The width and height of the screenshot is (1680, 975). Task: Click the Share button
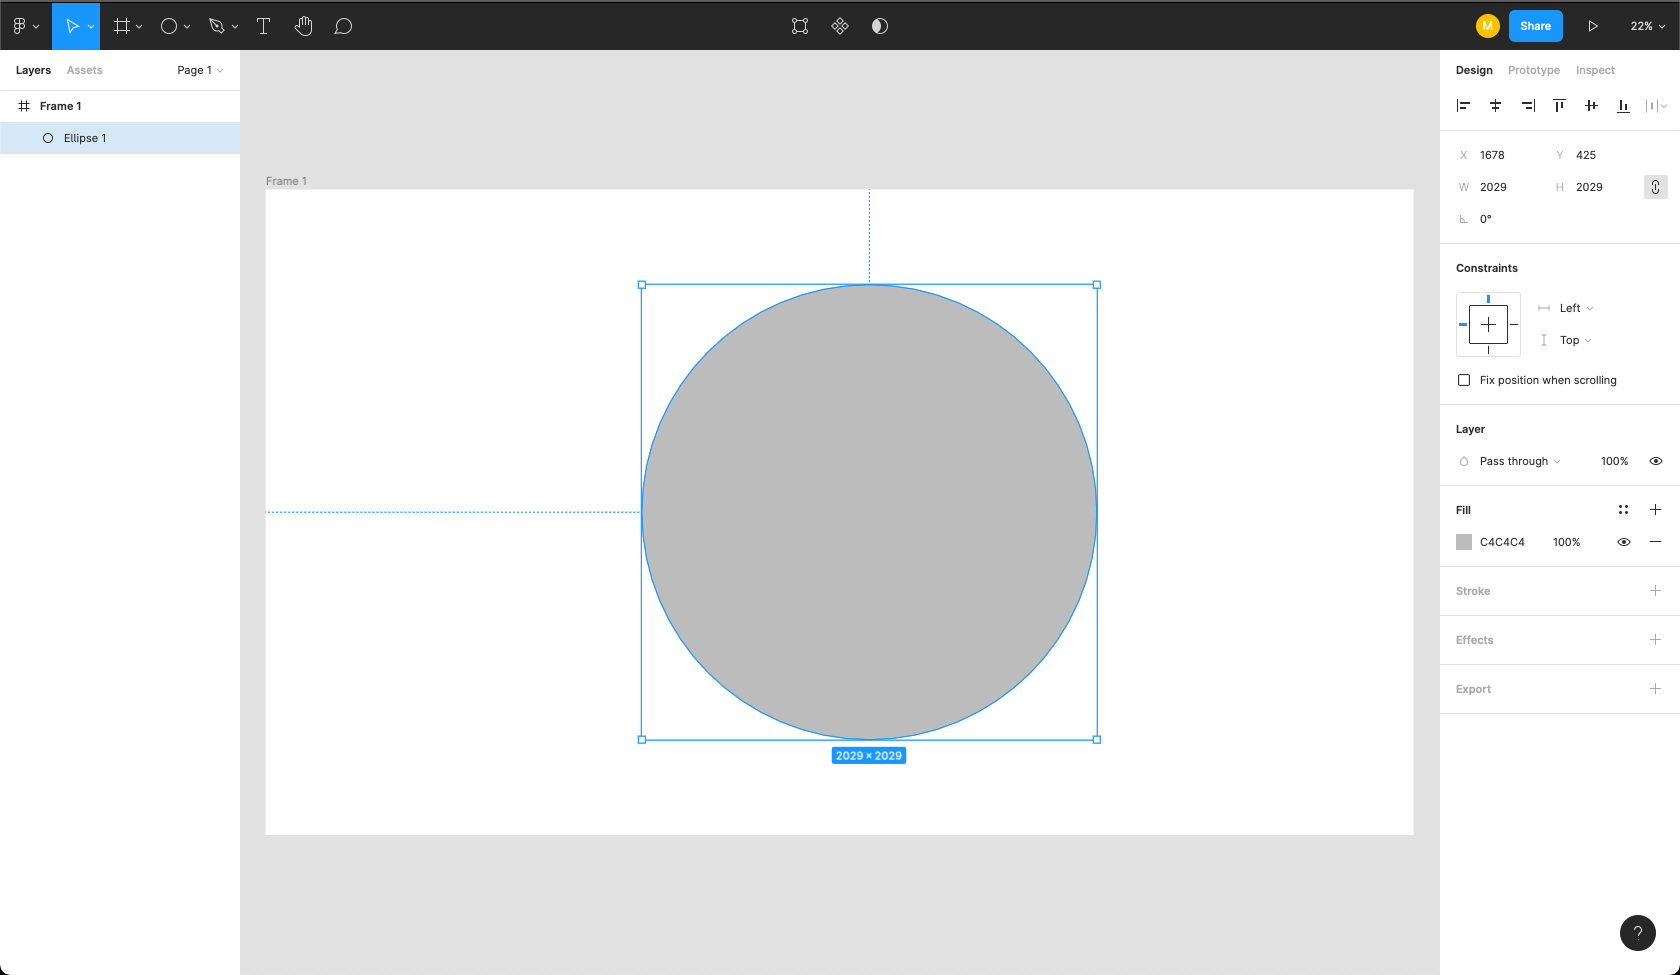pyautogui.click(x=1535, y=26)
